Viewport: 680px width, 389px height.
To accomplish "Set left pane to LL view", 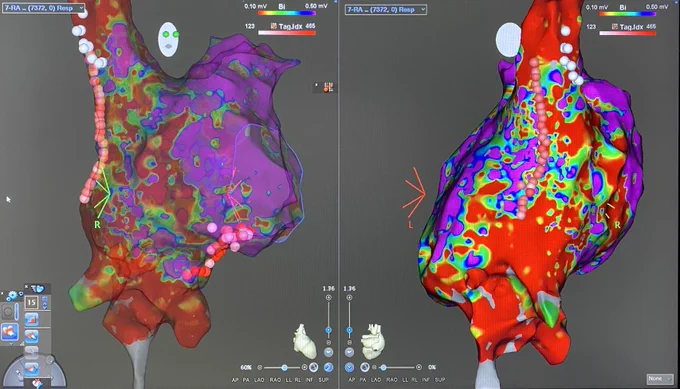I will click(288, 380).
